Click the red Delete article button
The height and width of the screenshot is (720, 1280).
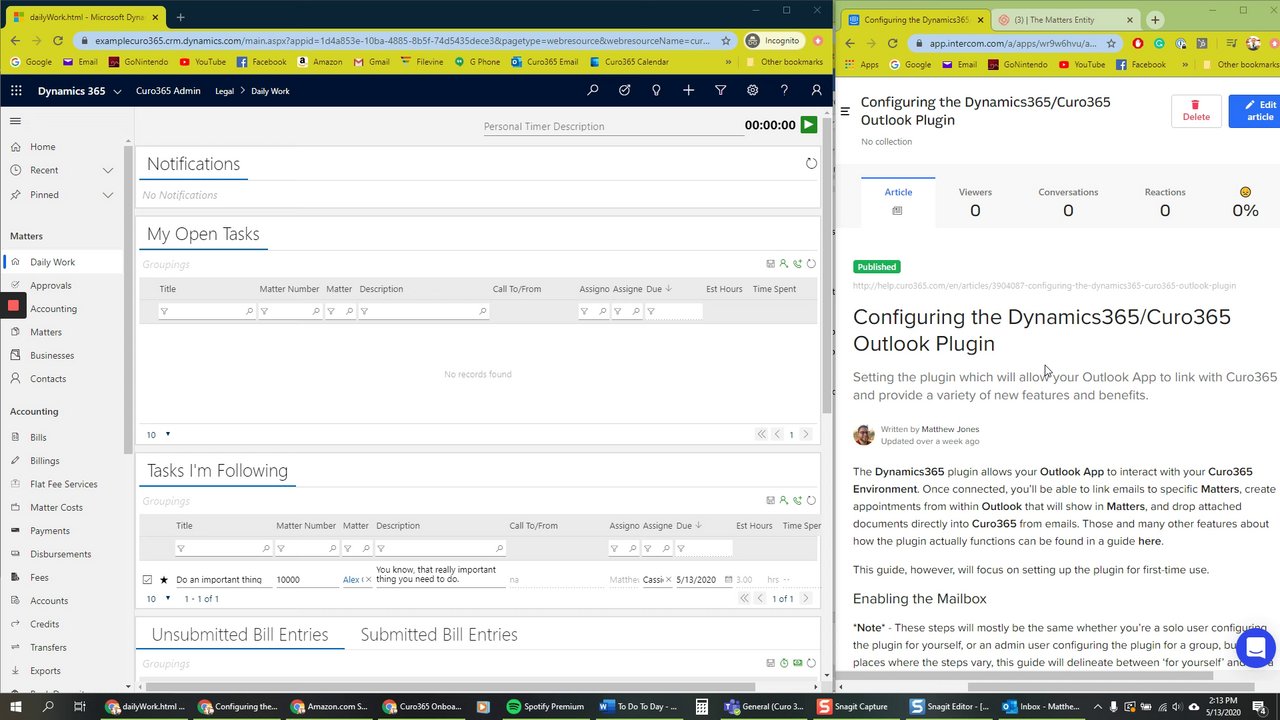1196,110
